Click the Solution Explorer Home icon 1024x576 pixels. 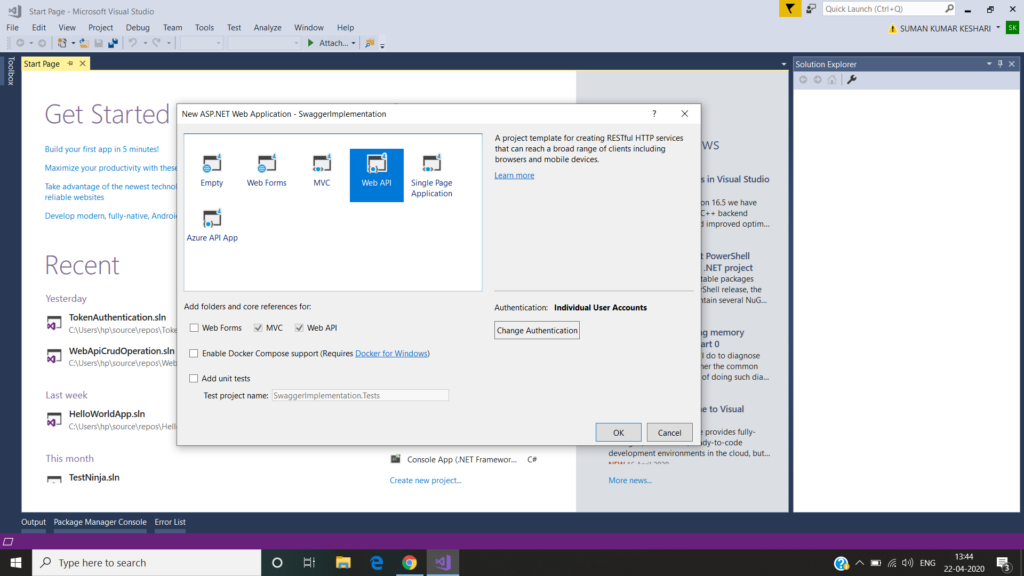831,80
